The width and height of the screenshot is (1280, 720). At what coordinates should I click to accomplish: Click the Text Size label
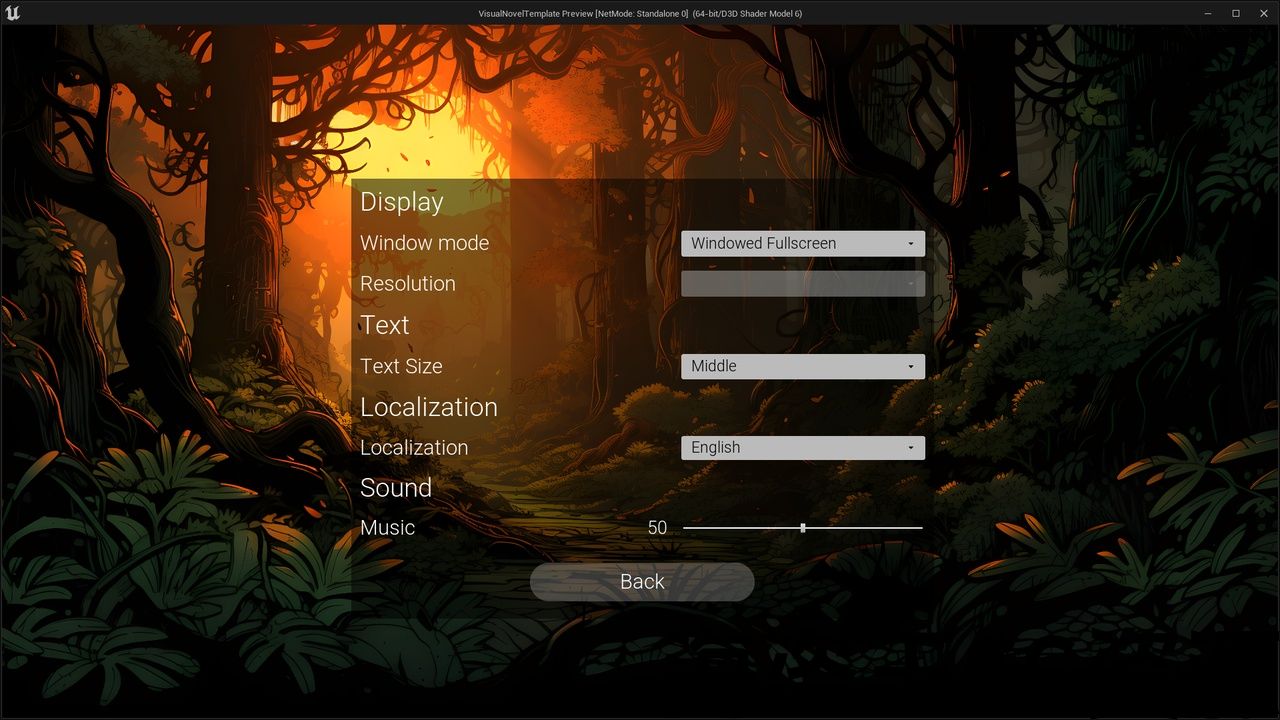(401, 366)
